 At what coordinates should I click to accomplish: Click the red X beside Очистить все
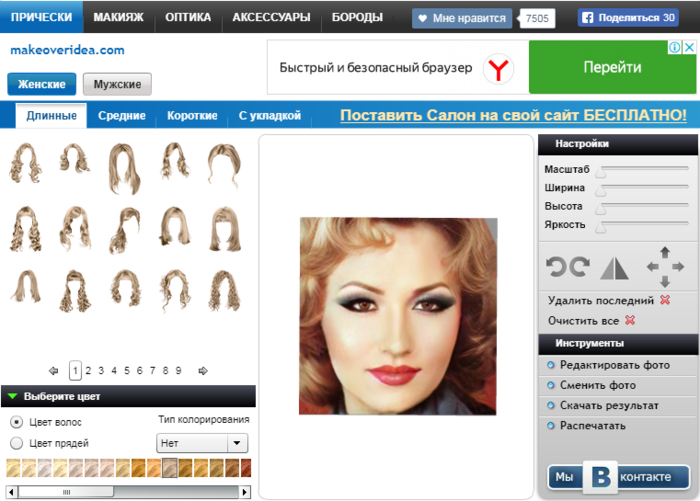629,320
